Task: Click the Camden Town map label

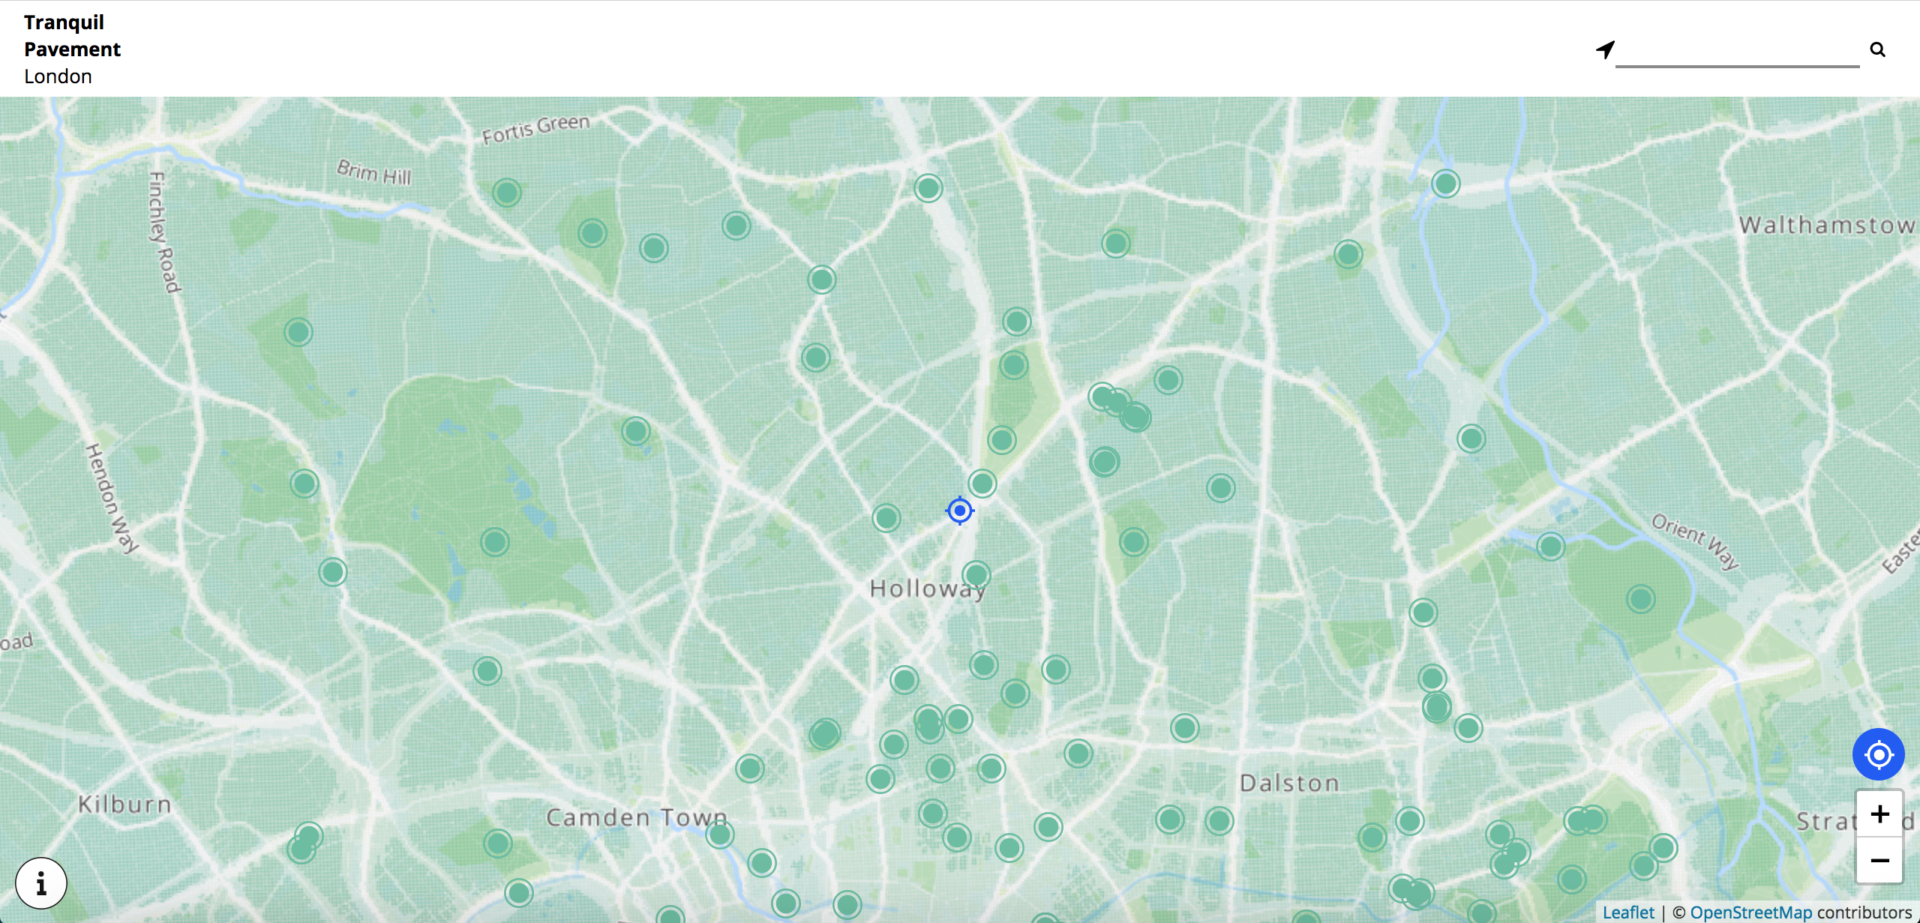Action: [637, 817]
